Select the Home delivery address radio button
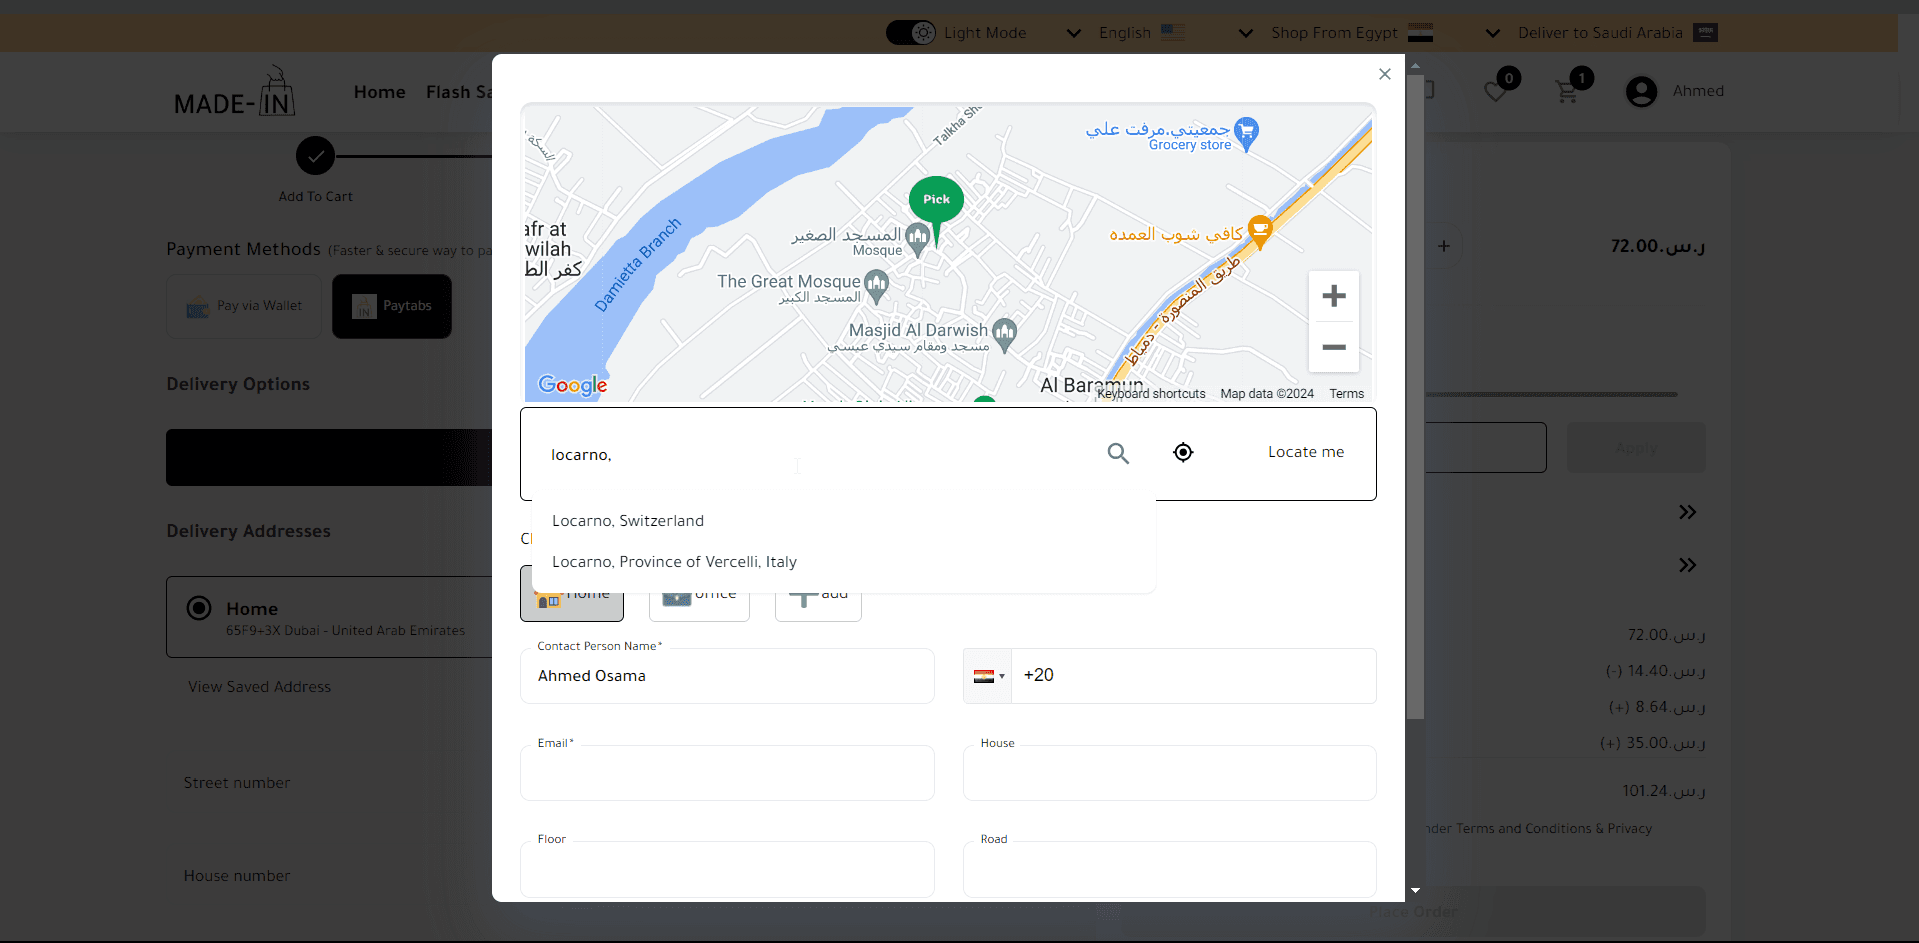 (x=199, y=608)
